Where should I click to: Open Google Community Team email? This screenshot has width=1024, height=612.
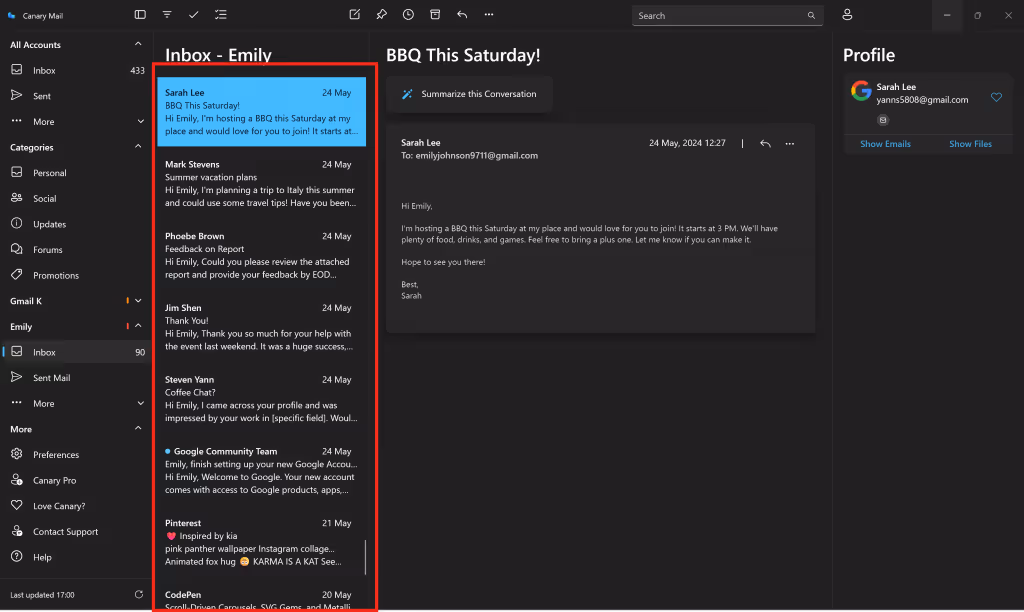(x=261, y=471)
